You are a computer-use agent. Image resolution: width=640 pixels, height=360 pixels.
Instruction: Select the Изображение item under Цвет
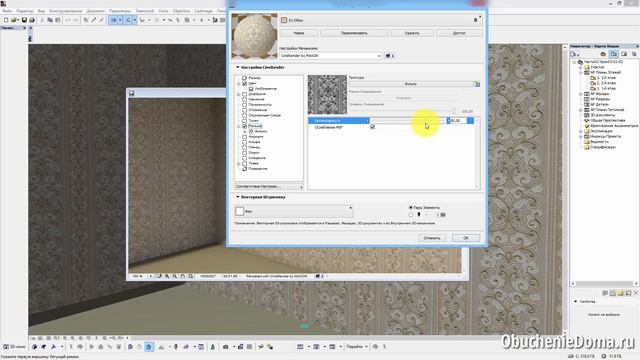266,89
